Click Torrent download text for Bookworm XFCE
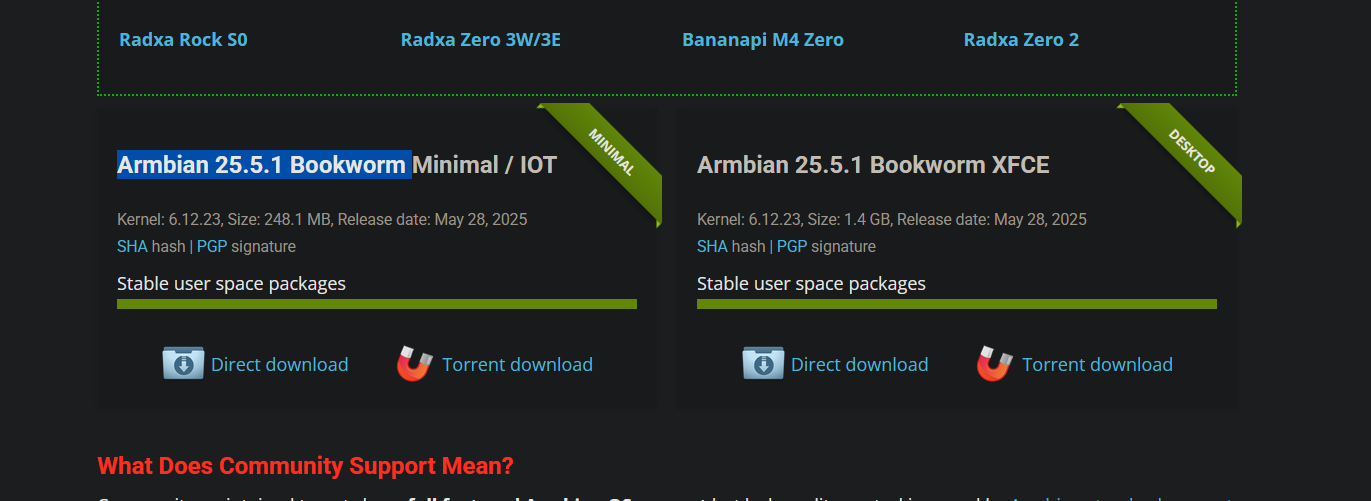Image resolution: width=1371 pixels, height=501 pixels. 1098,365
